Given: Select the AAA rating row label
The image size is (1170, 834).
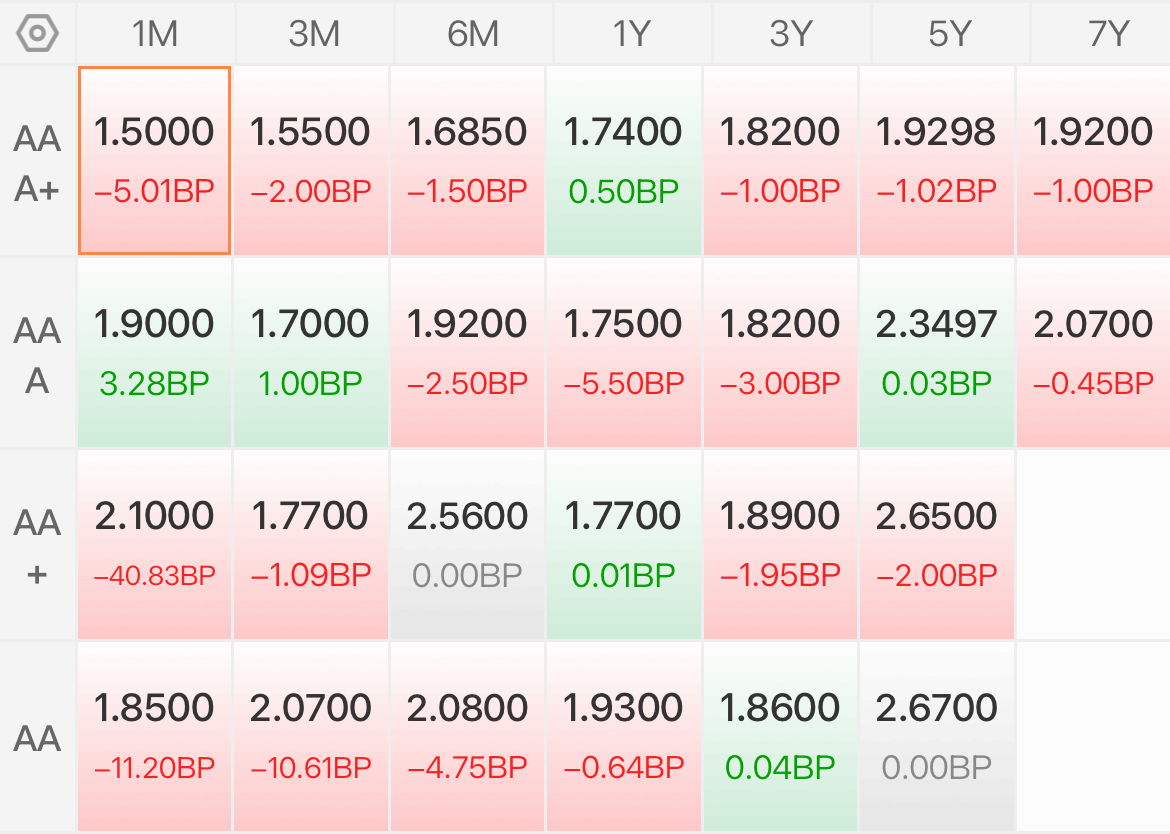Looking at the screenshot, I should [x=37, y=355].
